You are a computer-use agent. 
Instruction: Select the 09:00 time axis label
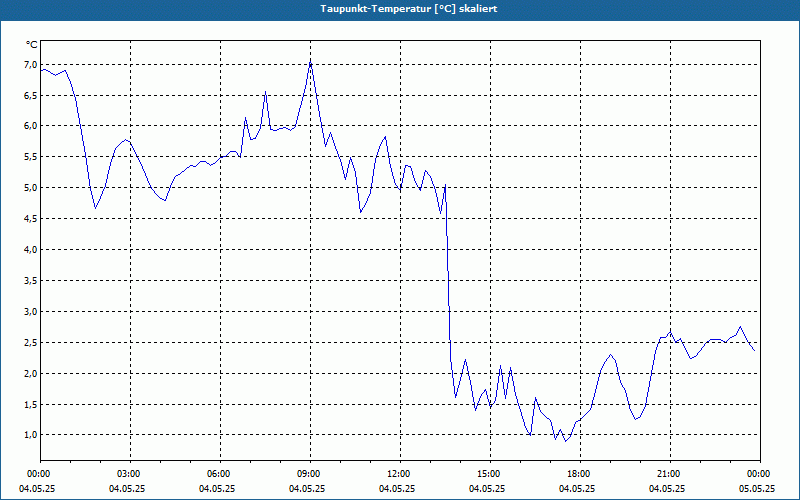(308, 474)
